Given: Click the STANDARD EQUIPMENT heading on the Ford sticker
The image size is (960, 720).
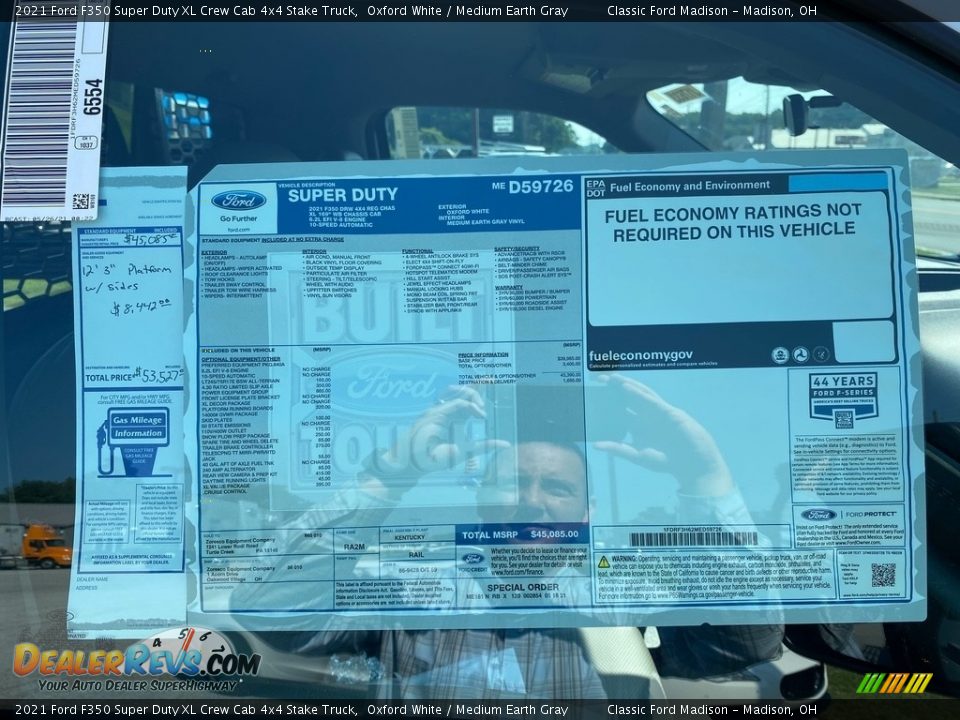Looking at the screenshot, I should click(272, 240).
